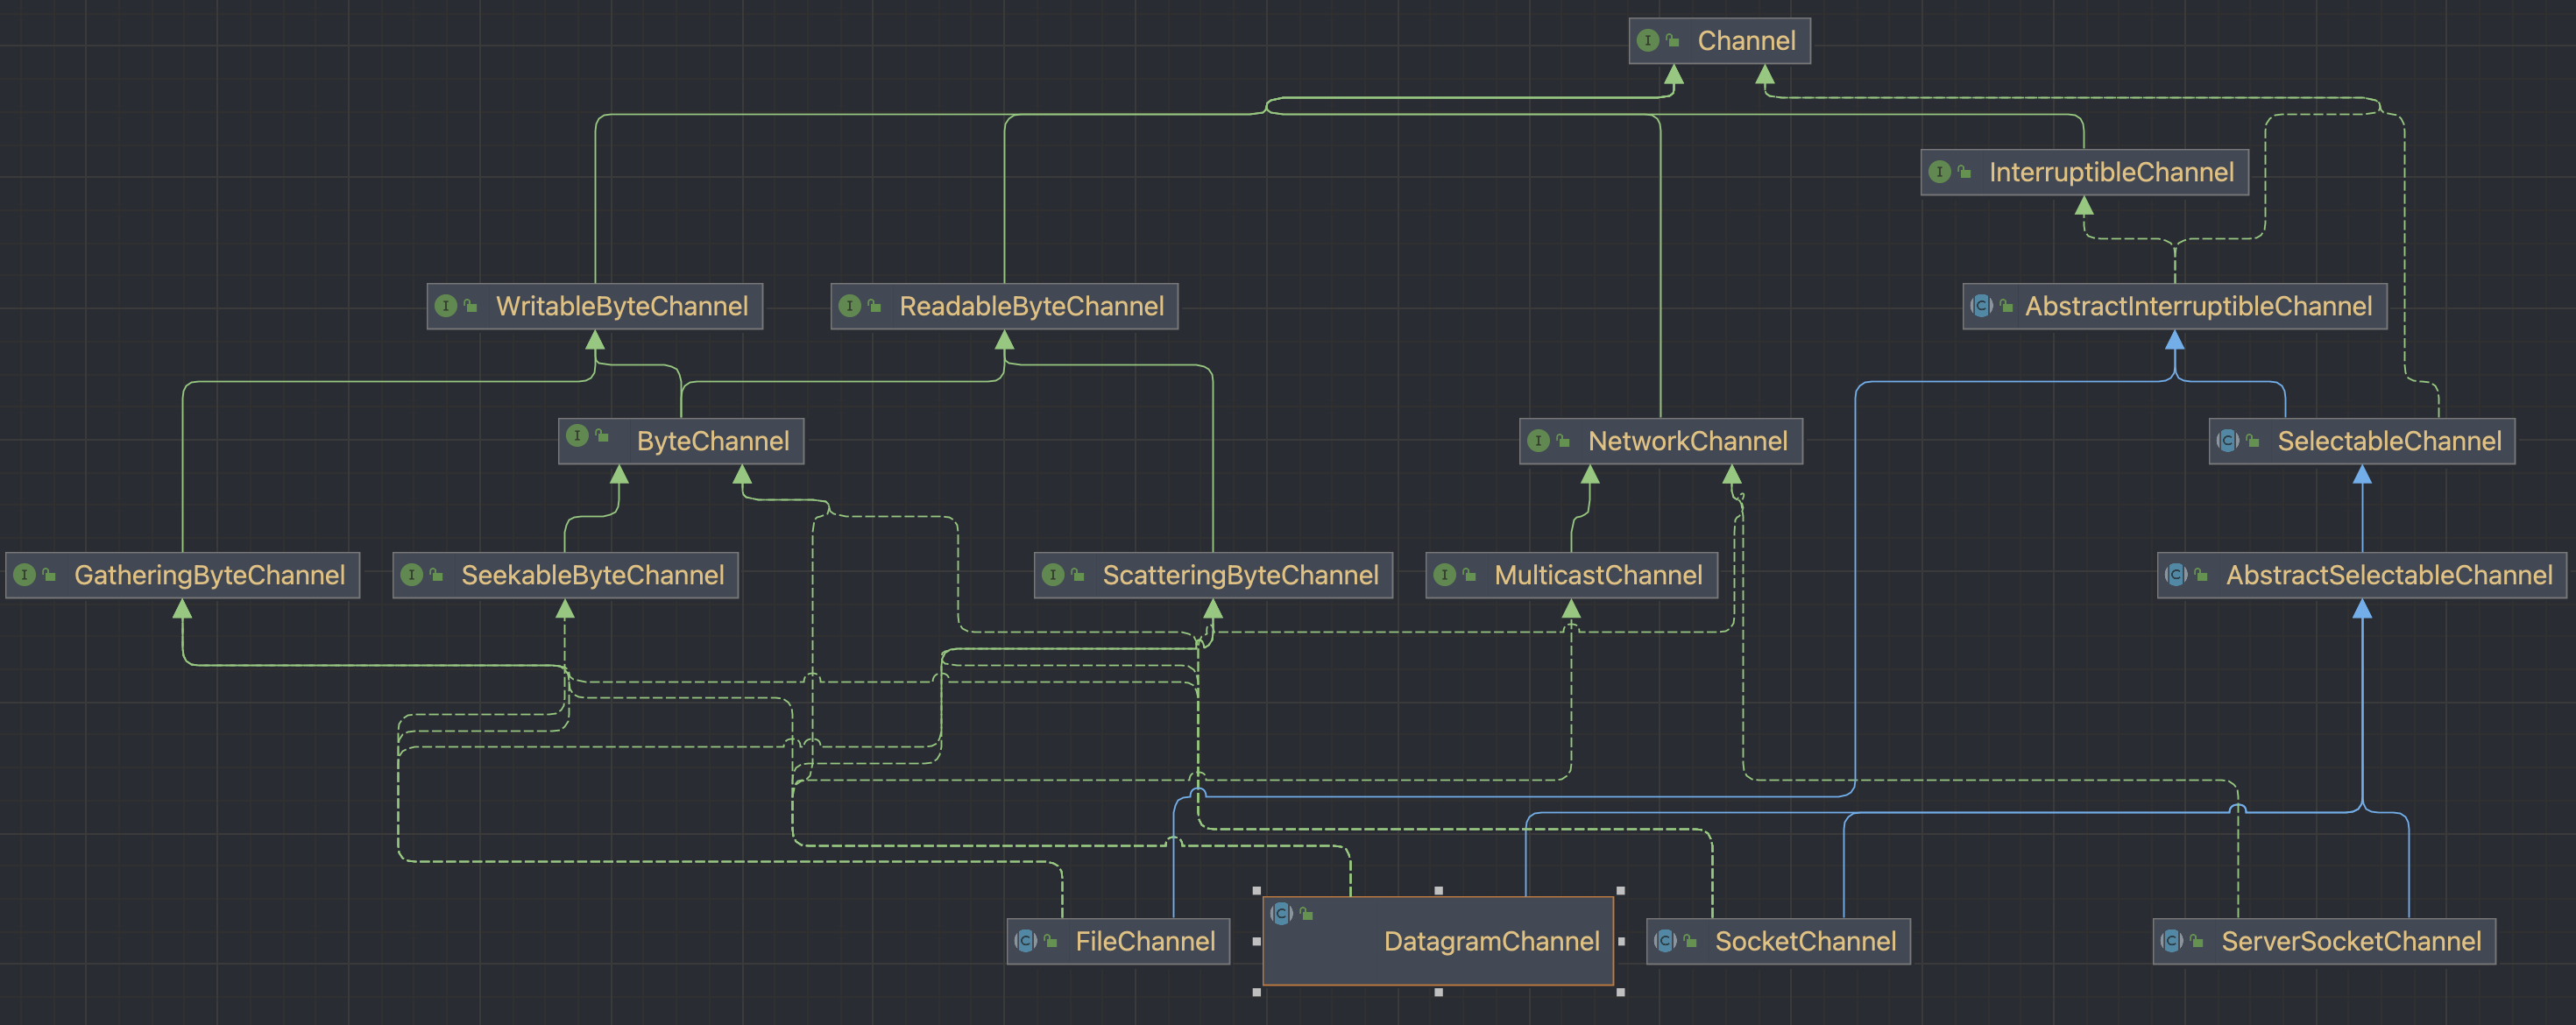Click the class icon on AbstractInterruptibleChannel
The width and height of the screenshot is (2576, 1025).
coord(1981,306)
